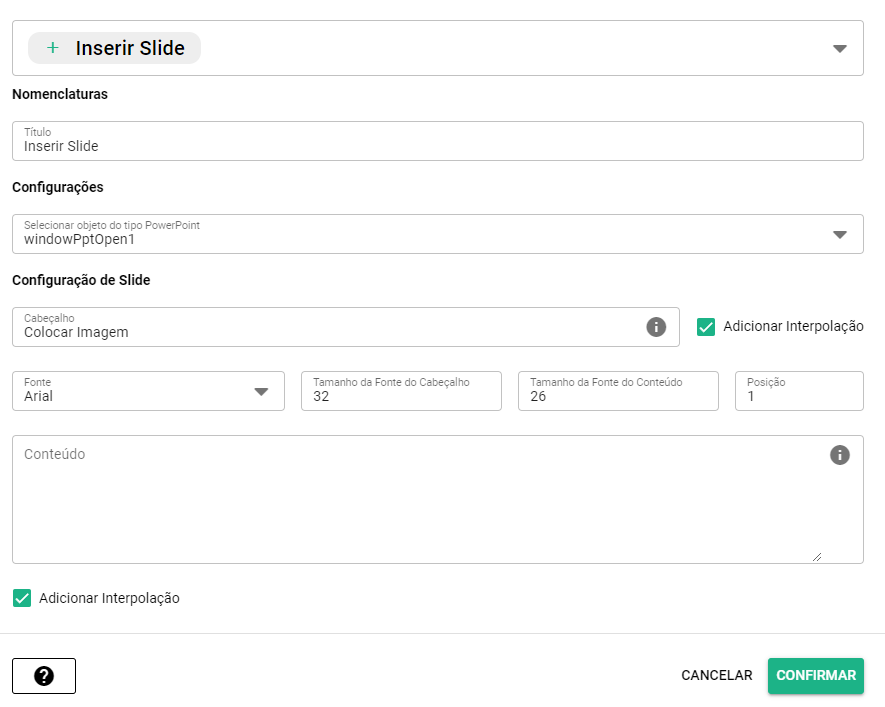Expand the top Inserir Slide panel arrow

(x=840, y=48)
